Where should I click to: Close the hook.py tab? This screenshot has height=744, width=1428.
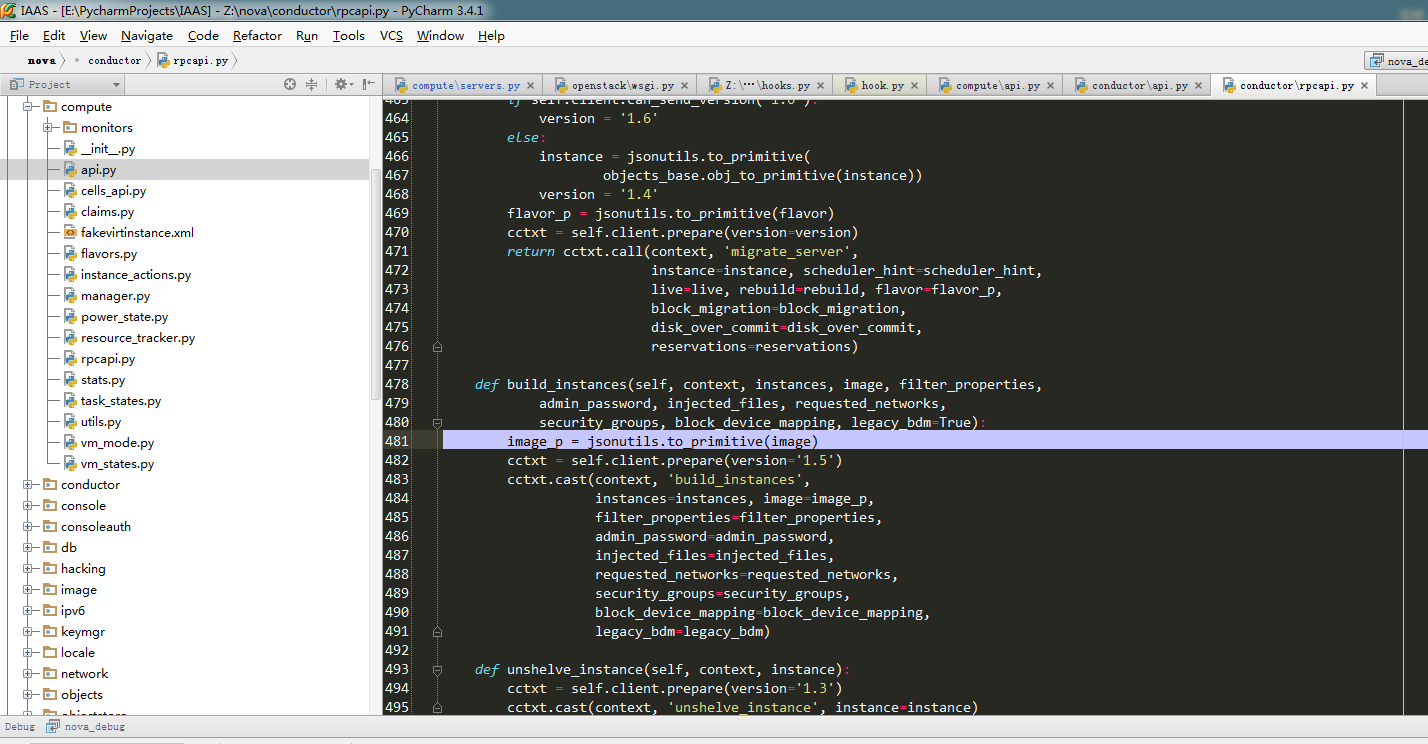pyautogui.click(x=915, y=86)
